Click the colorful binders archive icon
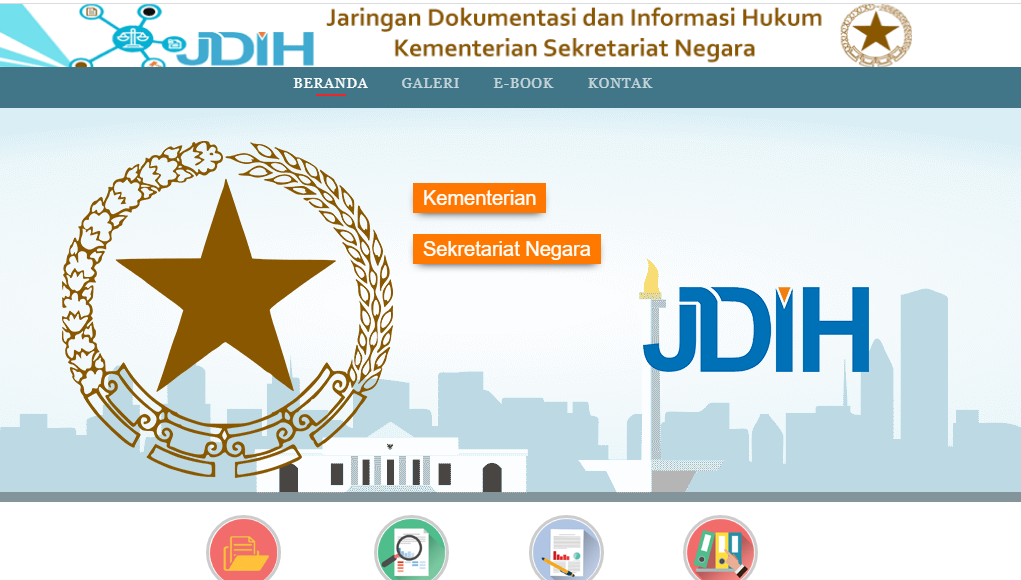This screenshot has height=580, width=1021. pyautogui.click(x=720, y=551)
